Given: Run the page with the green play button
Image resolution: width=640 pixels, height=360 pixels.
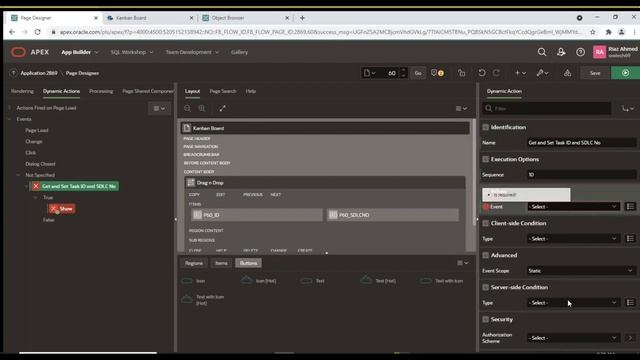Looking at the screenshot, I should click(x=625, y=73).
